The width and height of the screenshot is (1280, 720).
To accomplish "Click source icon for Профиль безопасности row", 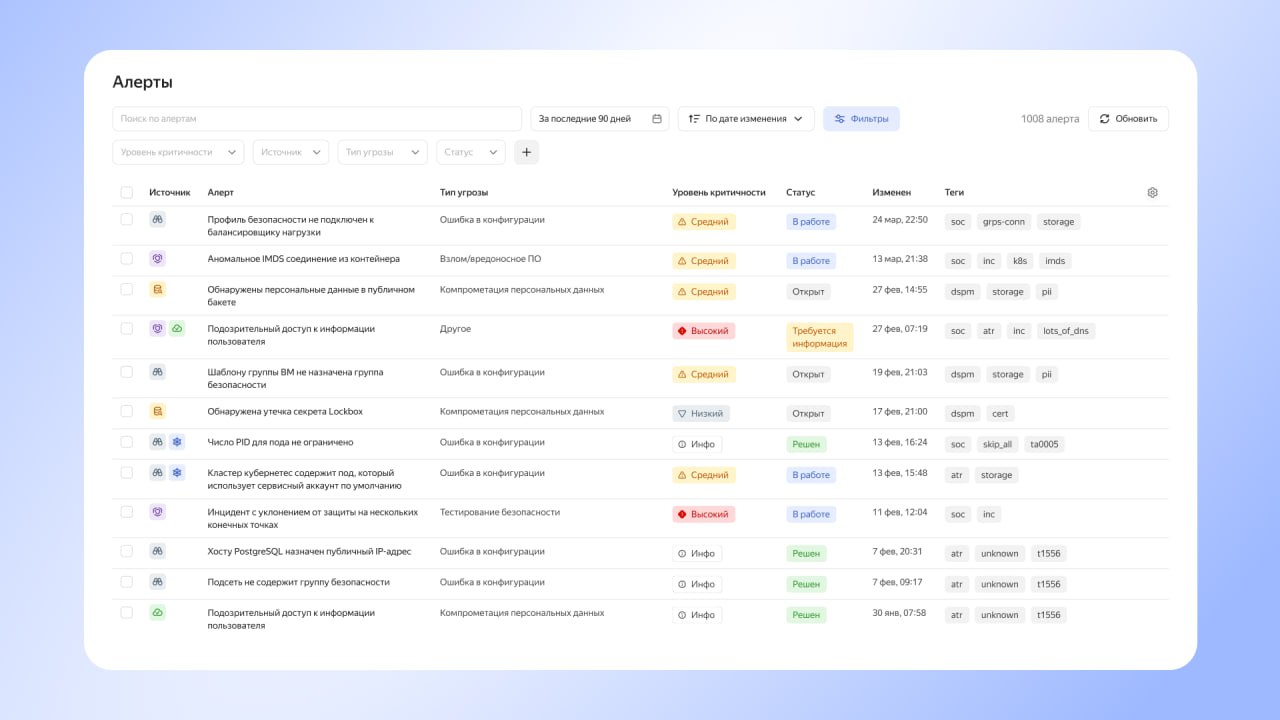I will pyautogui.click(x=157, y=219).
